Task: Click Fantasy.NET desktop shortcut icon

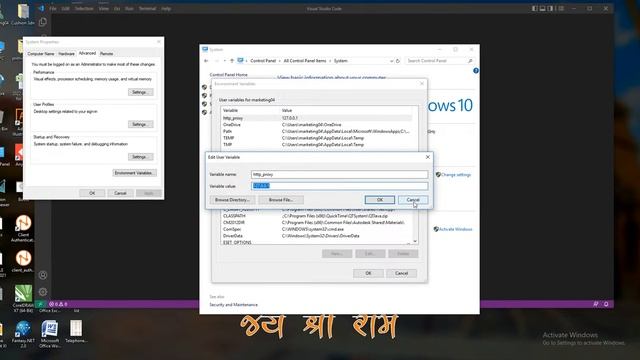Action: tap(23, 334)
